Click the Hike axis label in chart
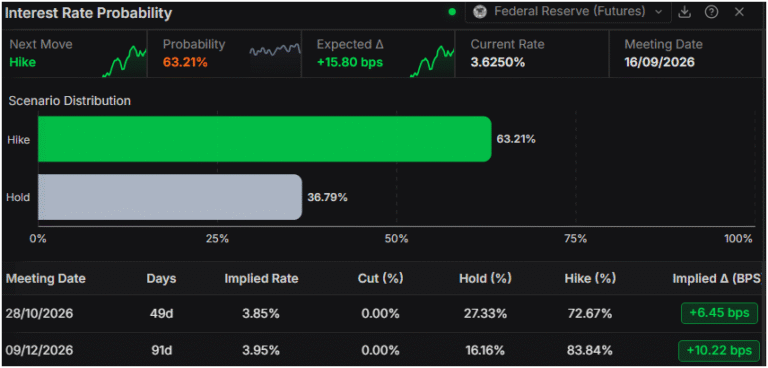Viewport: 768px width, 368px height. [19, 140]
